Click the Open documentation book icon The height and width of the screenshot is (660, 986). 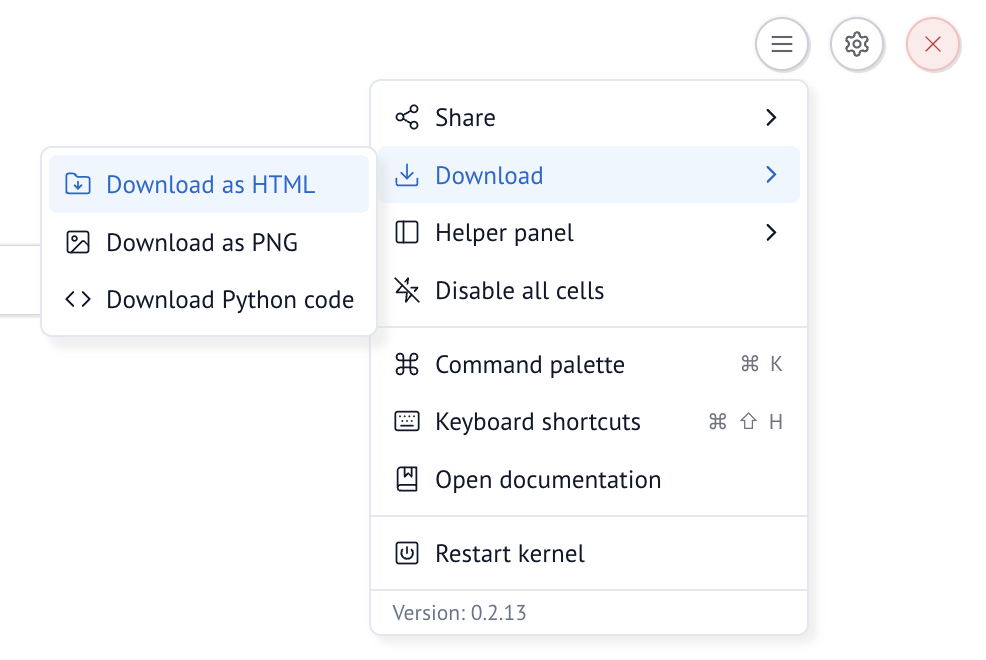[407, 480]
